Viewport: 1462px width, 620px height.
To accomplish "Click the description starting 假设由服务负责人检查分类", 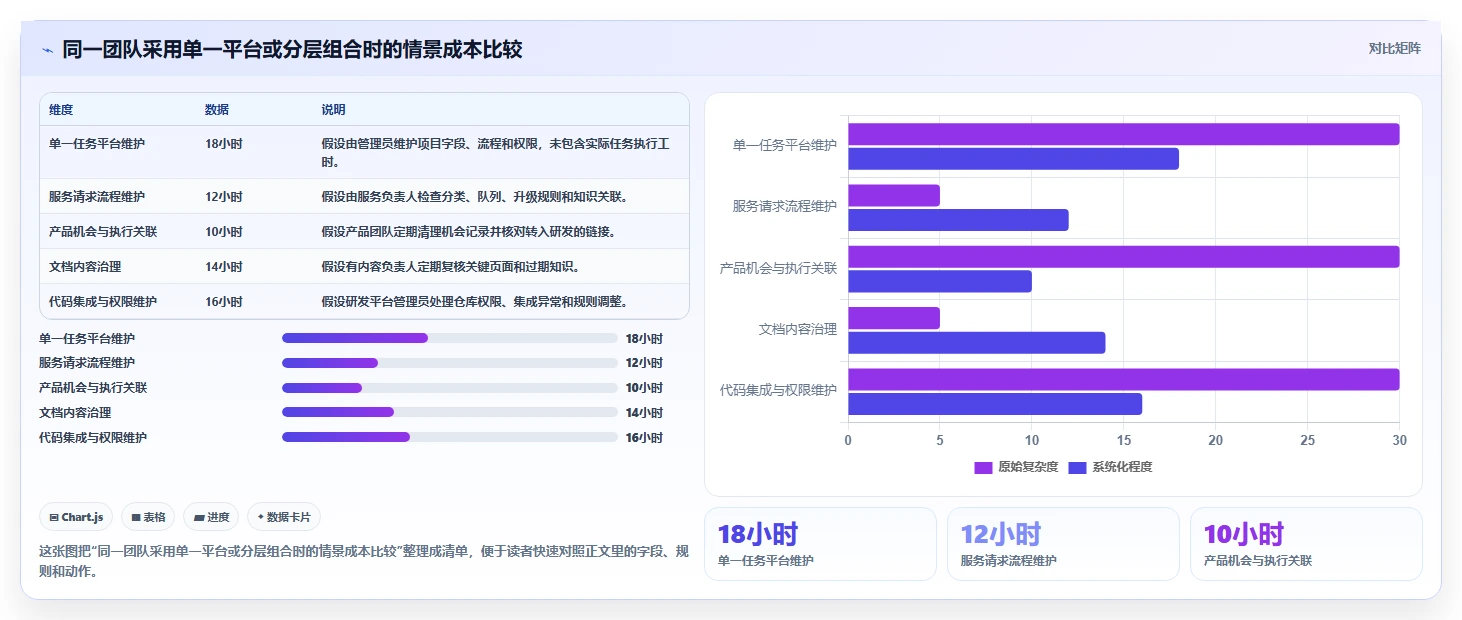I will (475, 196).
